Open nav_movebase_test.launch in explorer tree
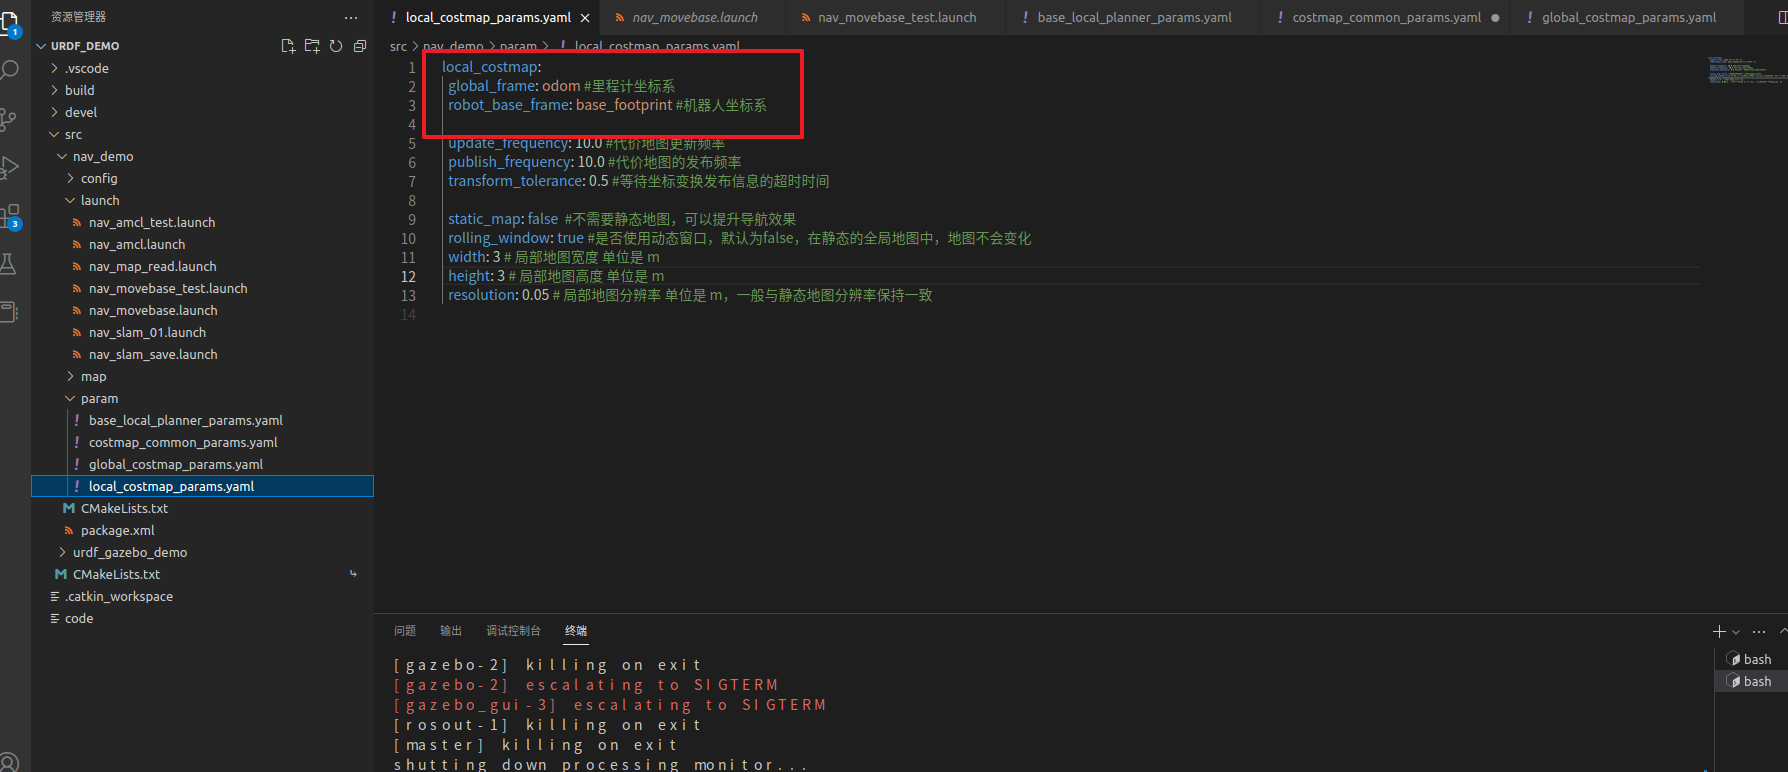The height and width of the screenshot is (772, 1788). tap(168, 288)
